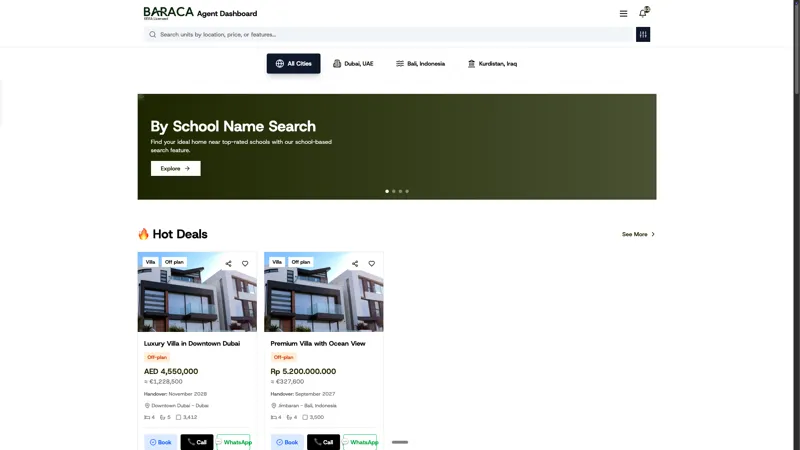The width and height of the screenshot is (800, 450).
Task: Click Villa tag on Downtown Dubai card
Action: (150, 262)
